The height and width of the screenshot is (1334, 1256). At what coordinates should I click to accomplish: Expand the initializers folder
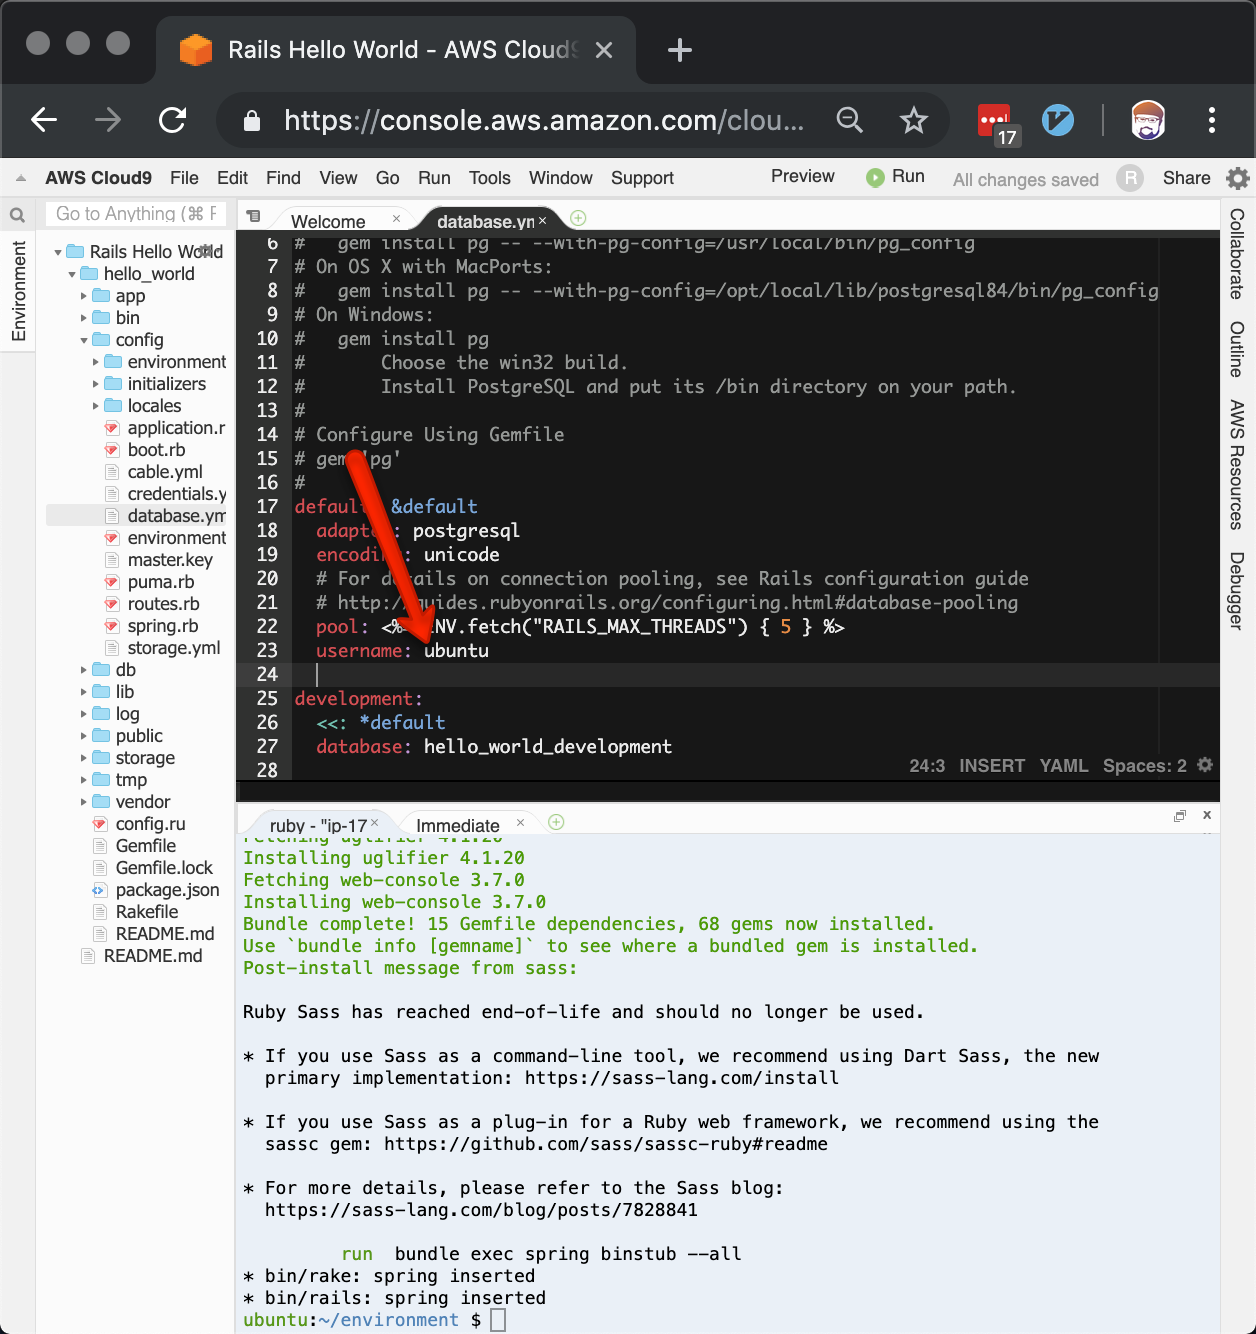[96, 384]
